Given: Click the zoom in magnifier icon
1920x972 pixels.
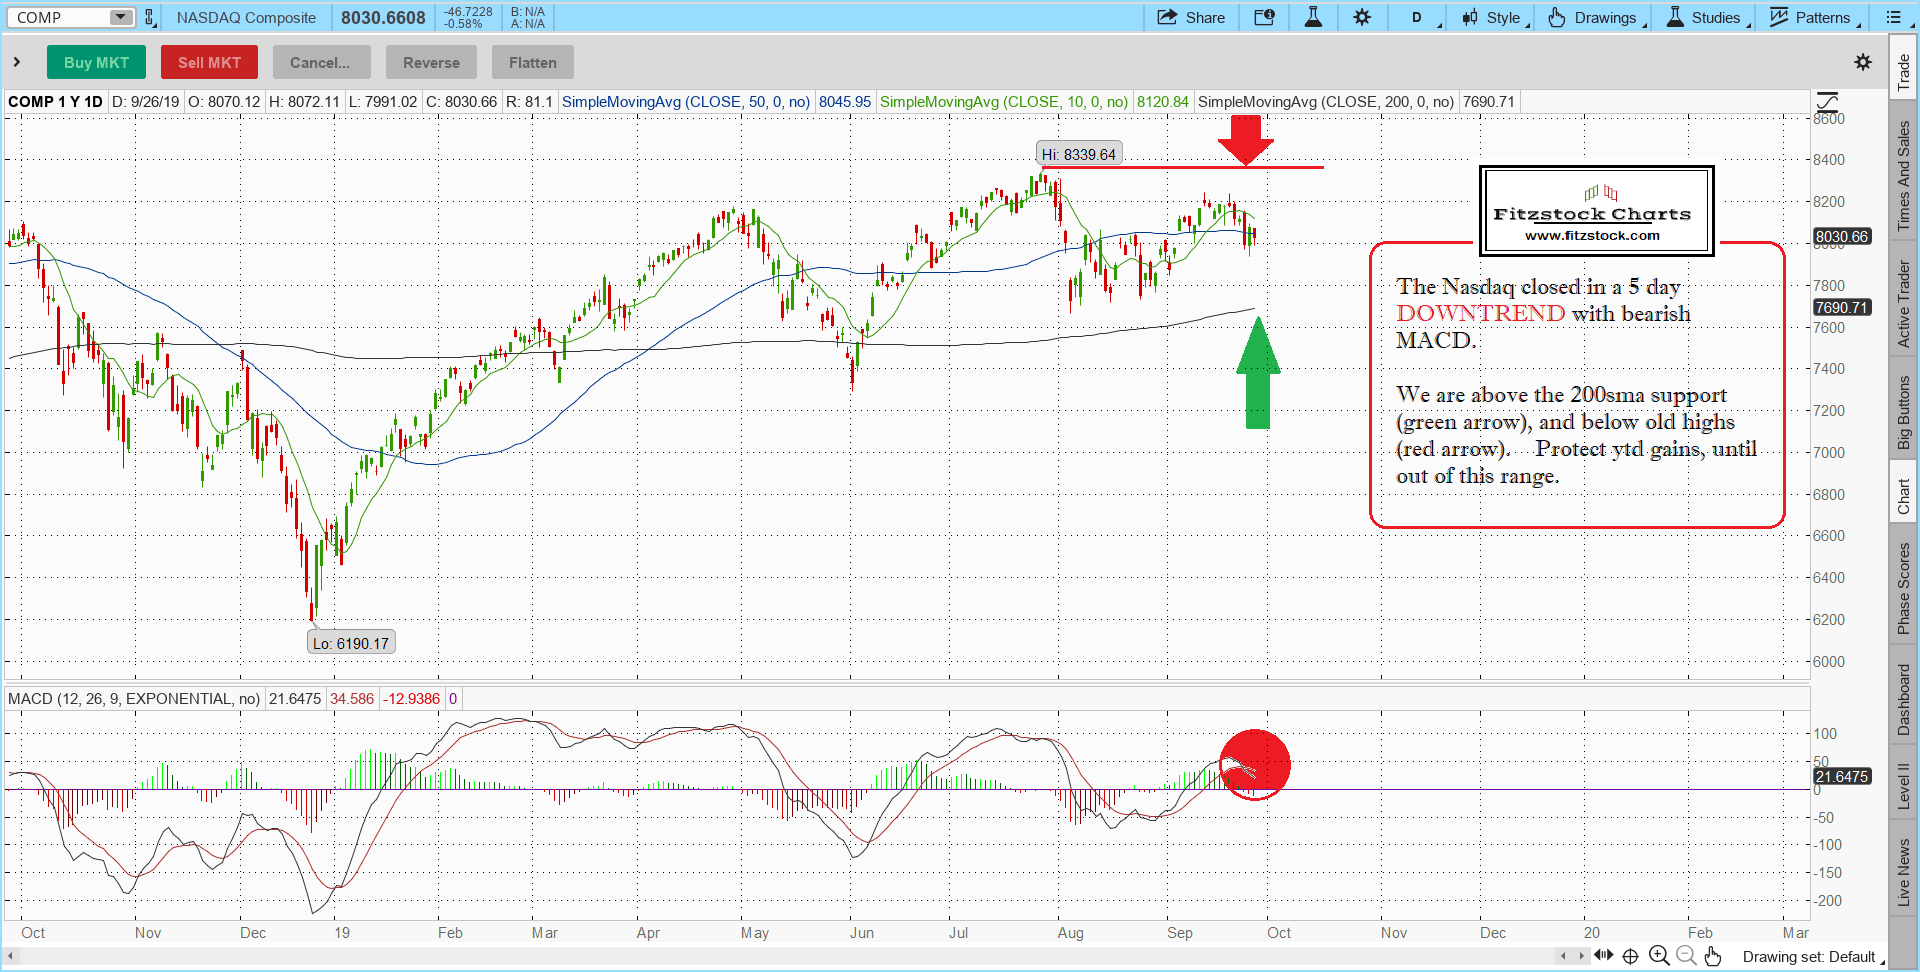Looking at the screenshot, I should (x=1659, y=956).
